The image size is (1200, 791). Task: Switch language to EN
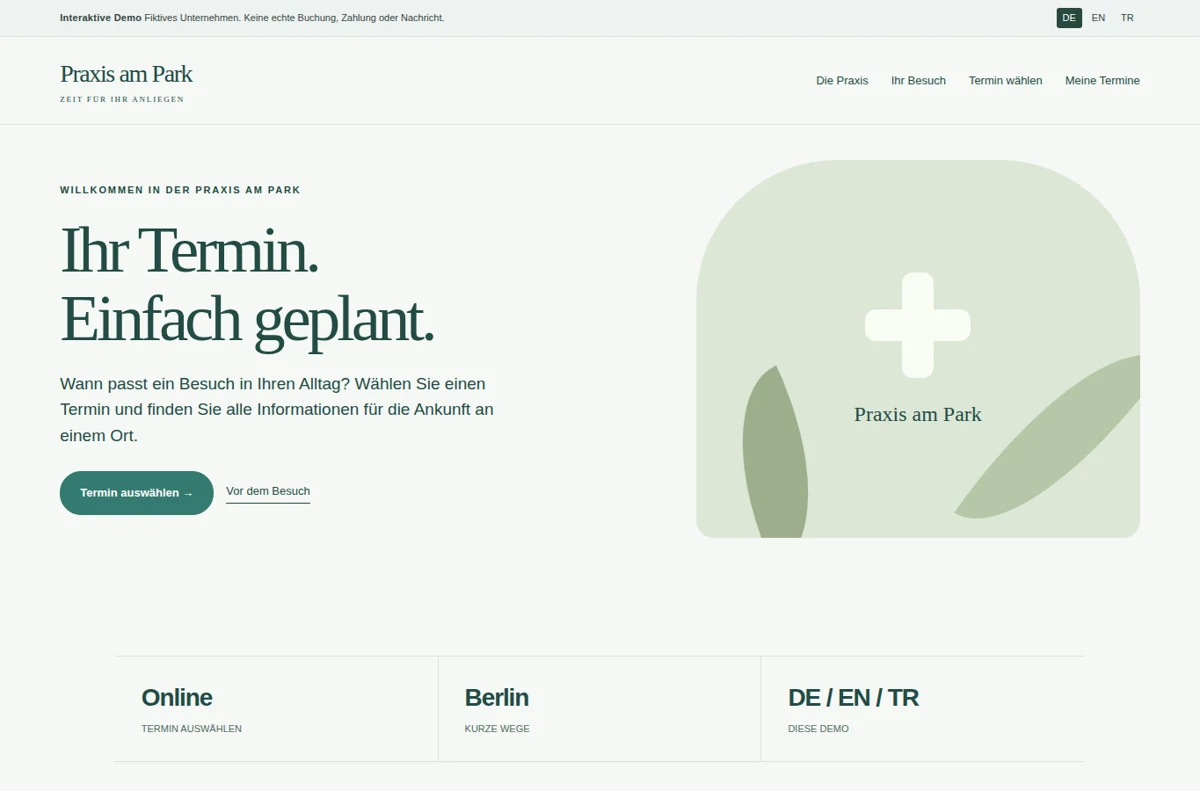[x=1098, y=18]
